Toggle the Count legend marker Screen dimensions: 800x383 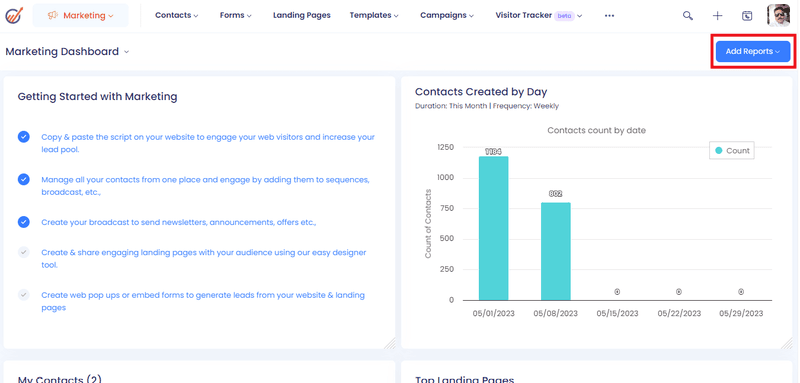coord(718,150)
